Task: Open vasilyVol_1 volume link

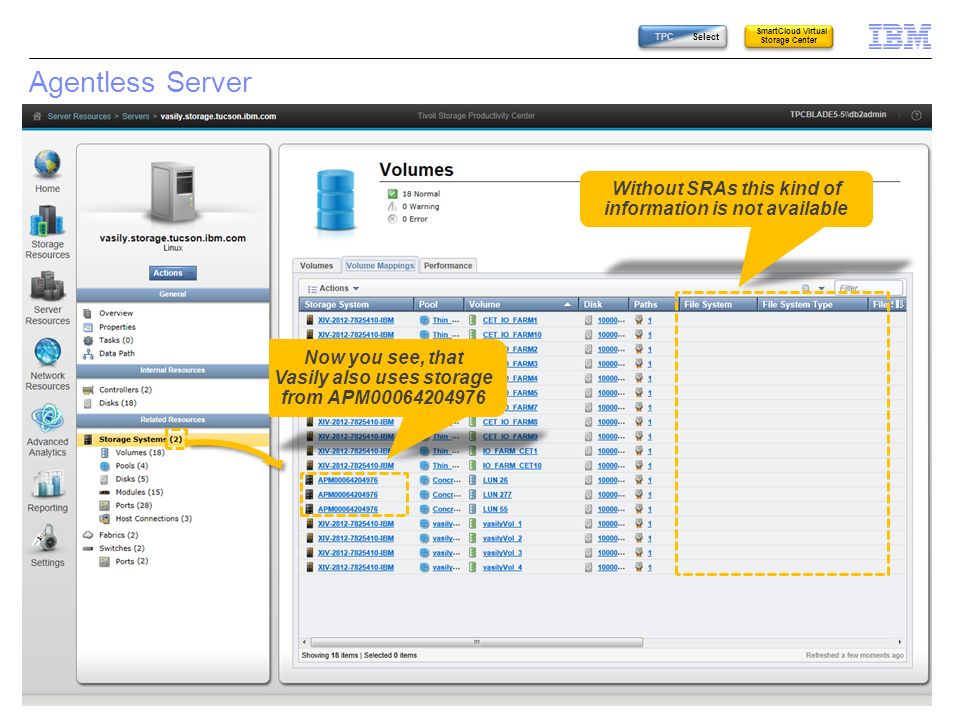Action: coord(502,524)
